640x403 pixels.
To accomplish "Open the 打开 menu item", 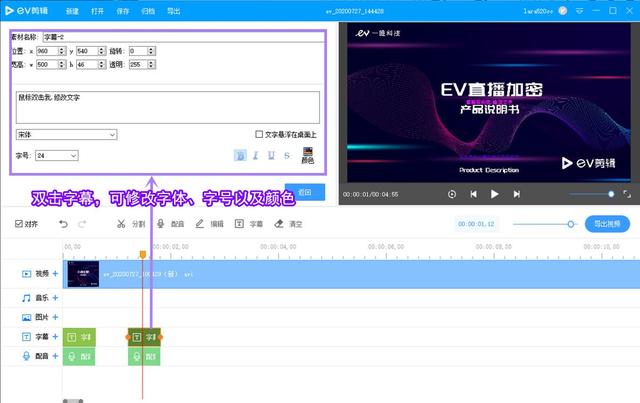I will [97, 11].
